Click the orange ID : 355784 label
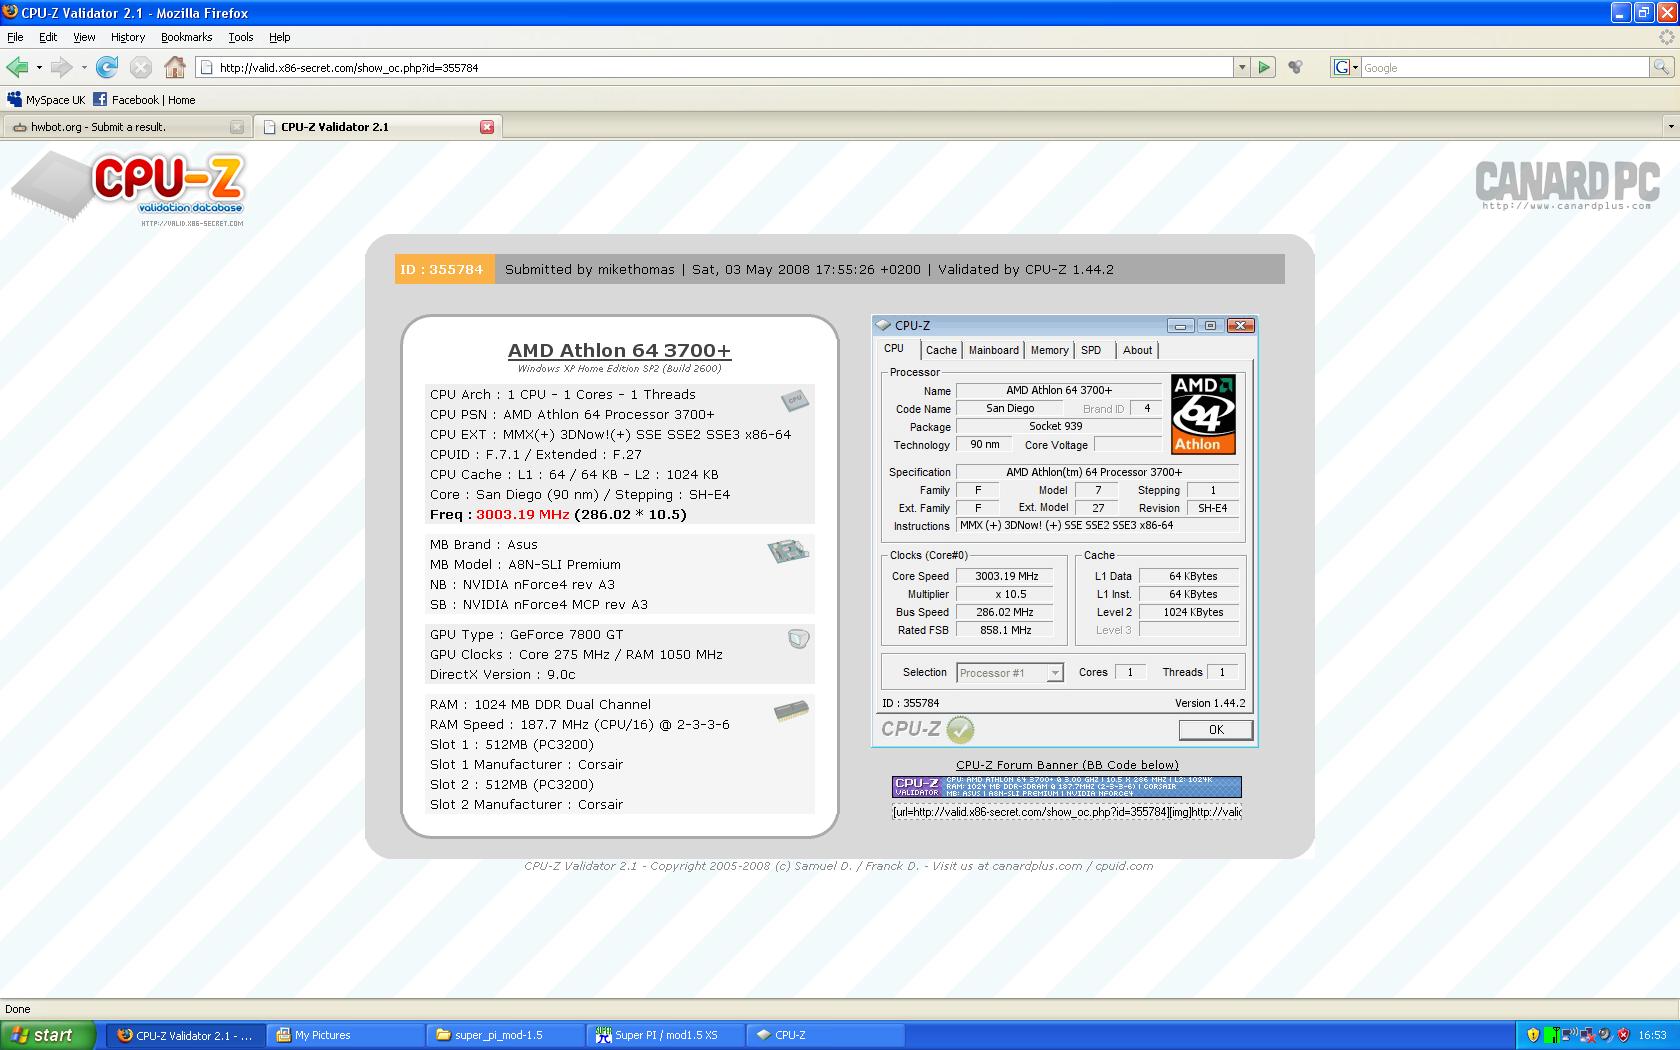The image size is (1680, 1050). click(x=444, y=269)
